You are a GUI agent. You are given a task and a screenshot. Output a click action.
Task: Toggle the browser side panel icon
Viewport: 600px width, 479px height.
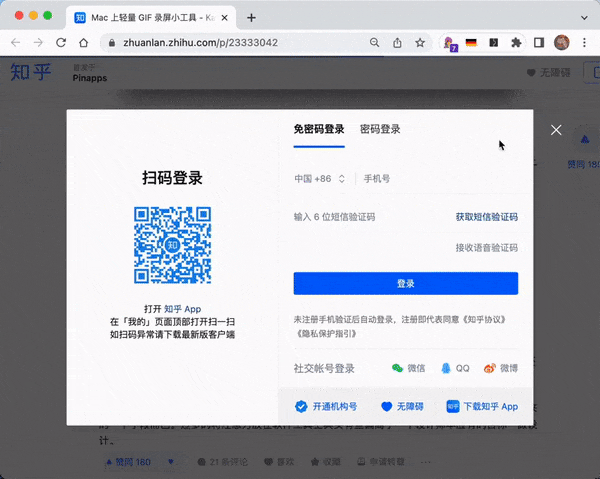click(539, 42)
